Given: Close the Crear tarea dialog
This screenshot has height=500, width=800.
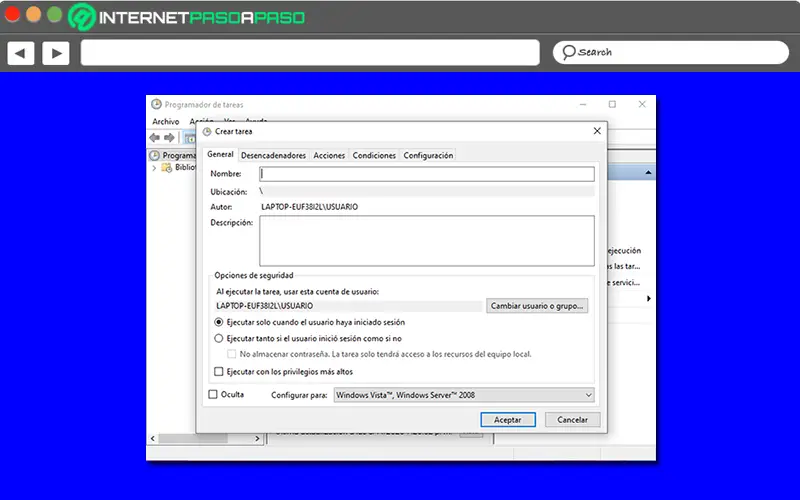Looking at the screenshot, I should point(597,131).
